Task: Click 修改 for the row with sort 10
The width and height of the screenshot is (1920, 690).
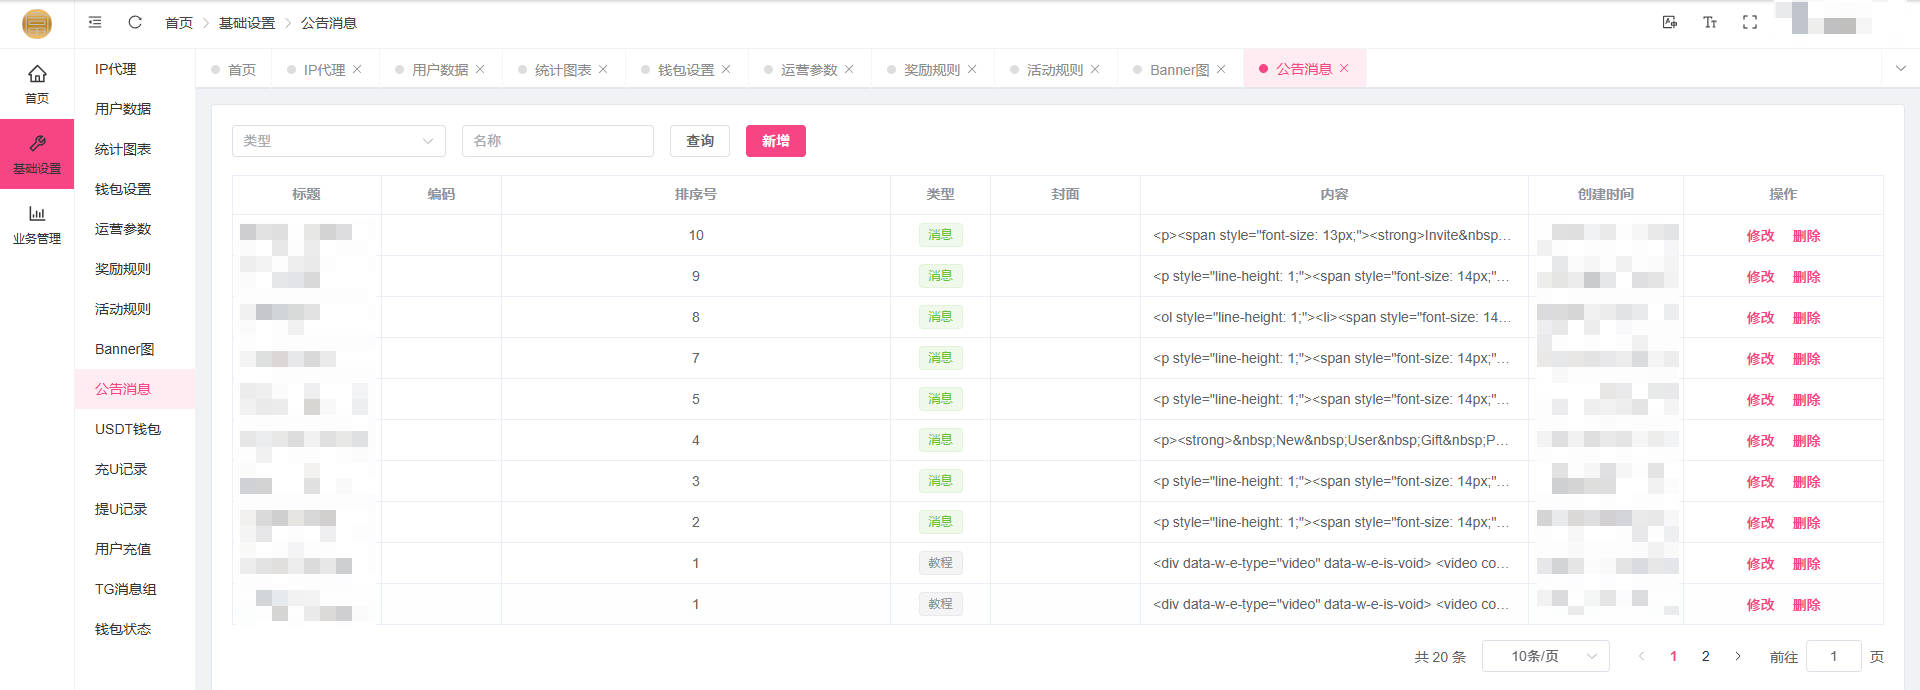Action: pyautogui.click(x=1760, y=236)
